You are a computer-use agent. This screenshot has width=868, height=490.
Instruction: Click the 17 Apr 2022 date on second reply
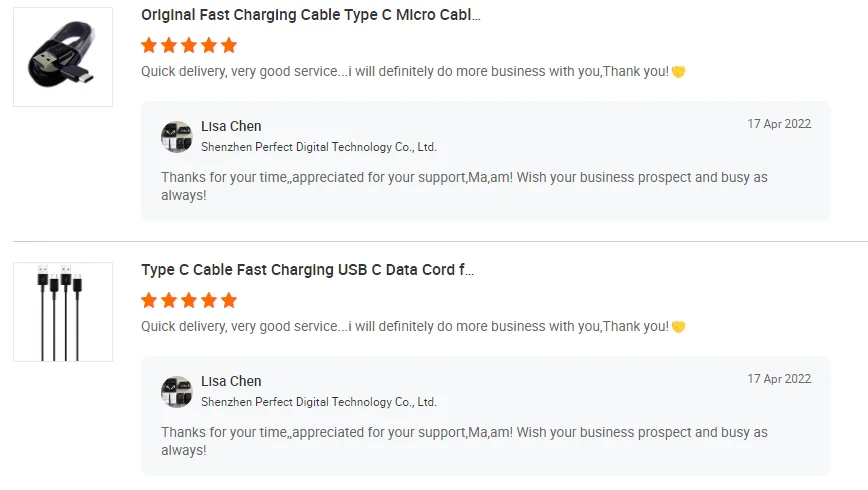[779, 379]
